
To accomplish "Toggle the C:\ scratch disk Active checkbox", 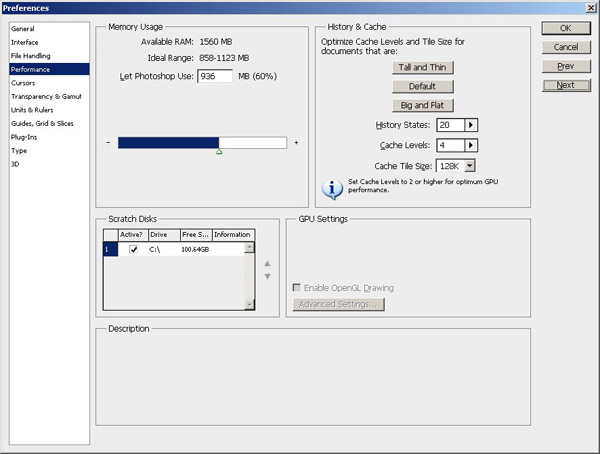I will point(134,250).
